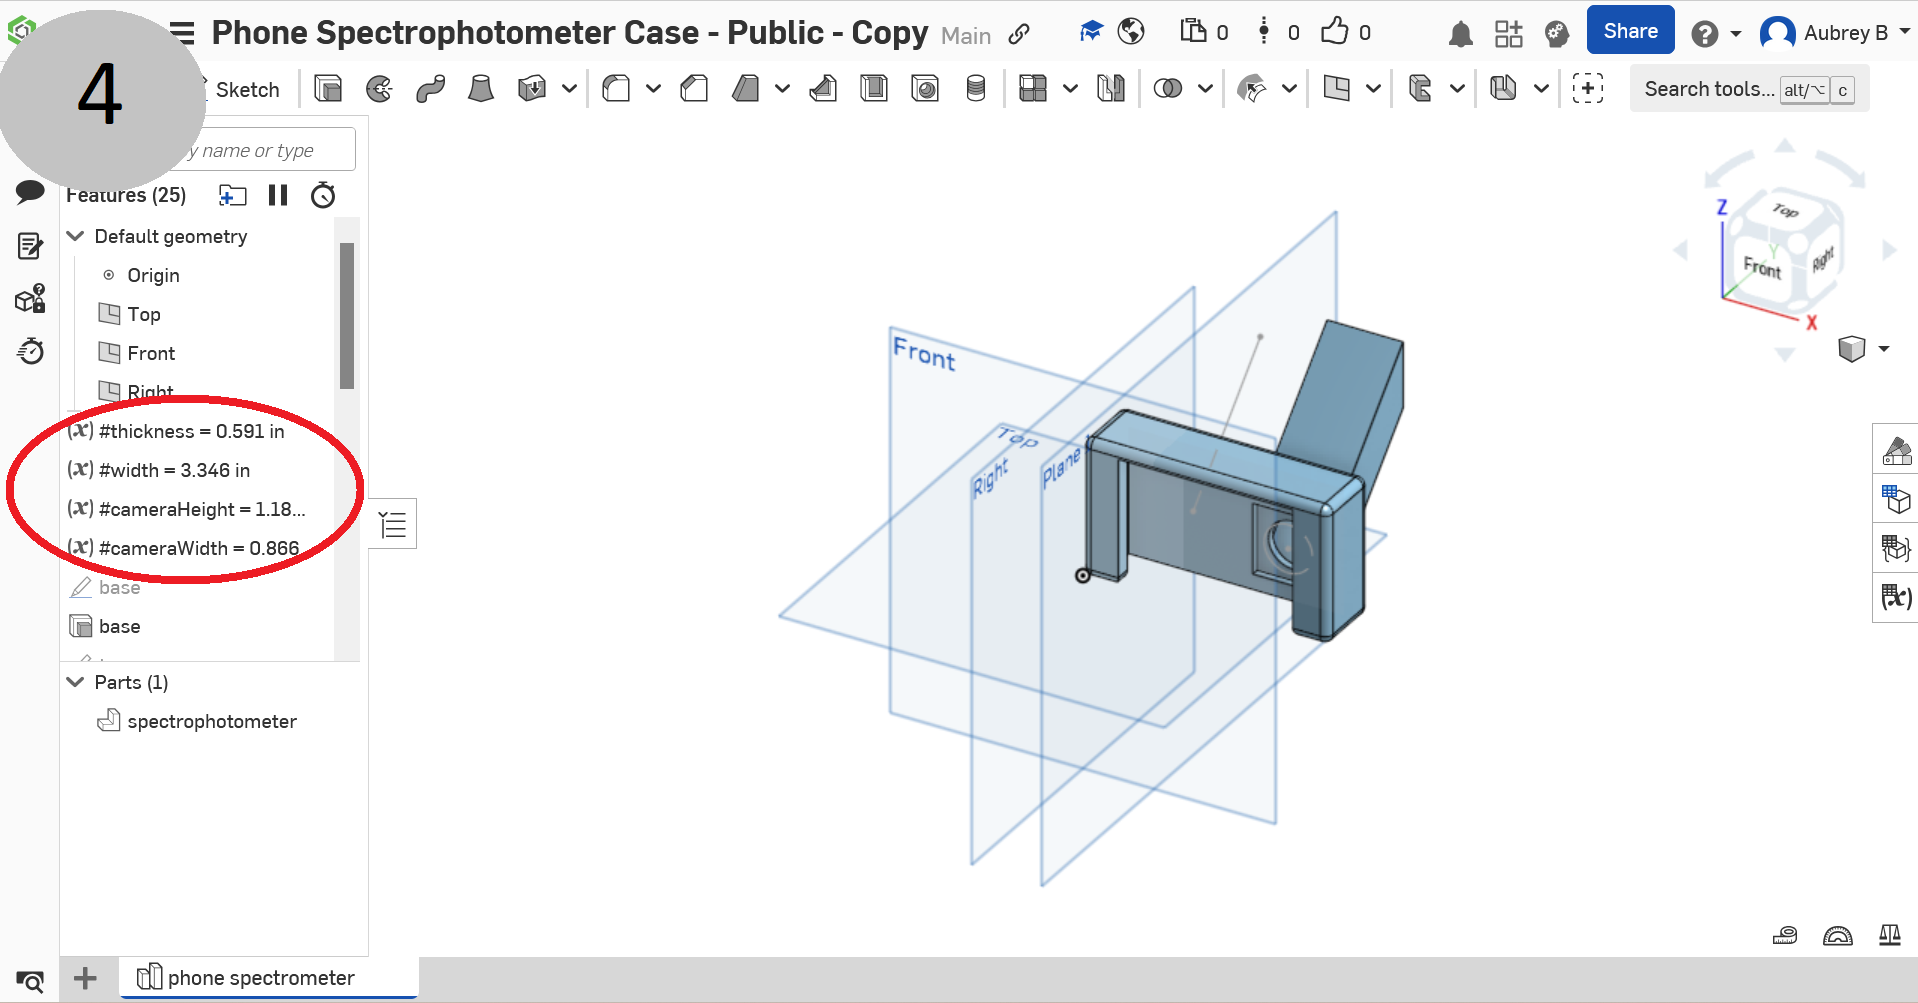The height and width of the screenshot is (1003, 1918).
Task: Expand the Boolean tool dropdown arrow
Action: [1206, 89]
